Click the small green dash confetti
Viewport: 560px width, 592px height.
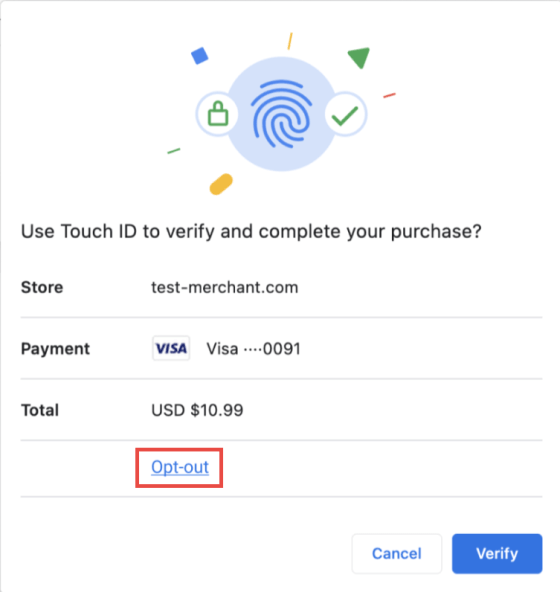(174, 151)
